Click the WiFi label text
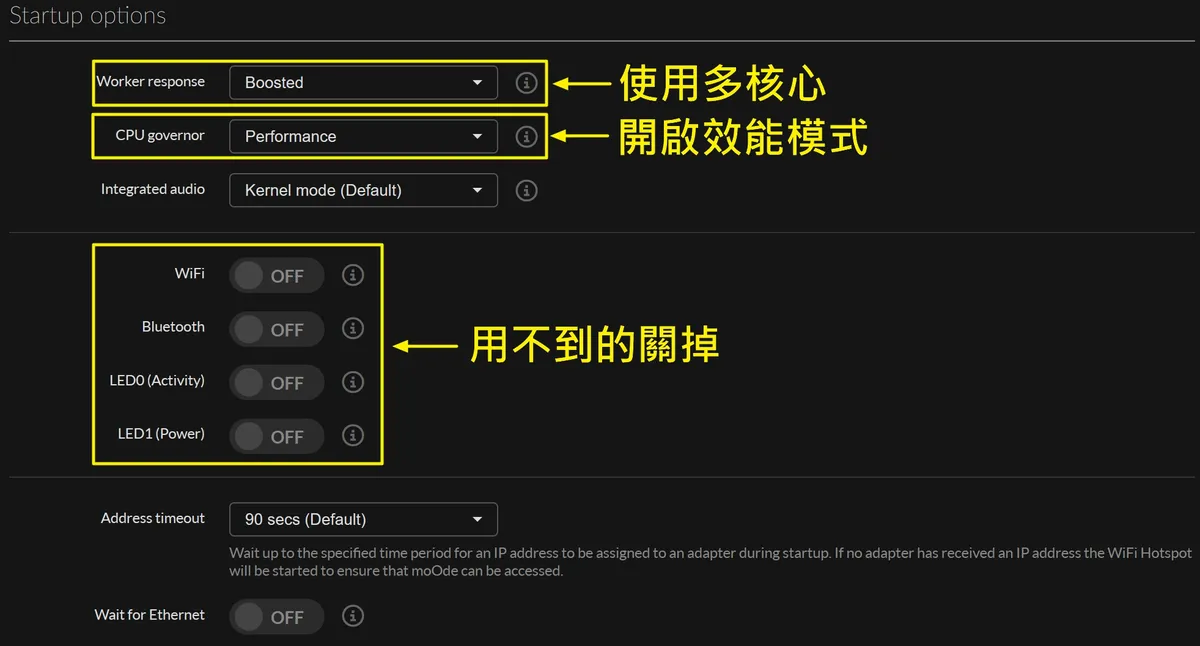 pos(190,273)
